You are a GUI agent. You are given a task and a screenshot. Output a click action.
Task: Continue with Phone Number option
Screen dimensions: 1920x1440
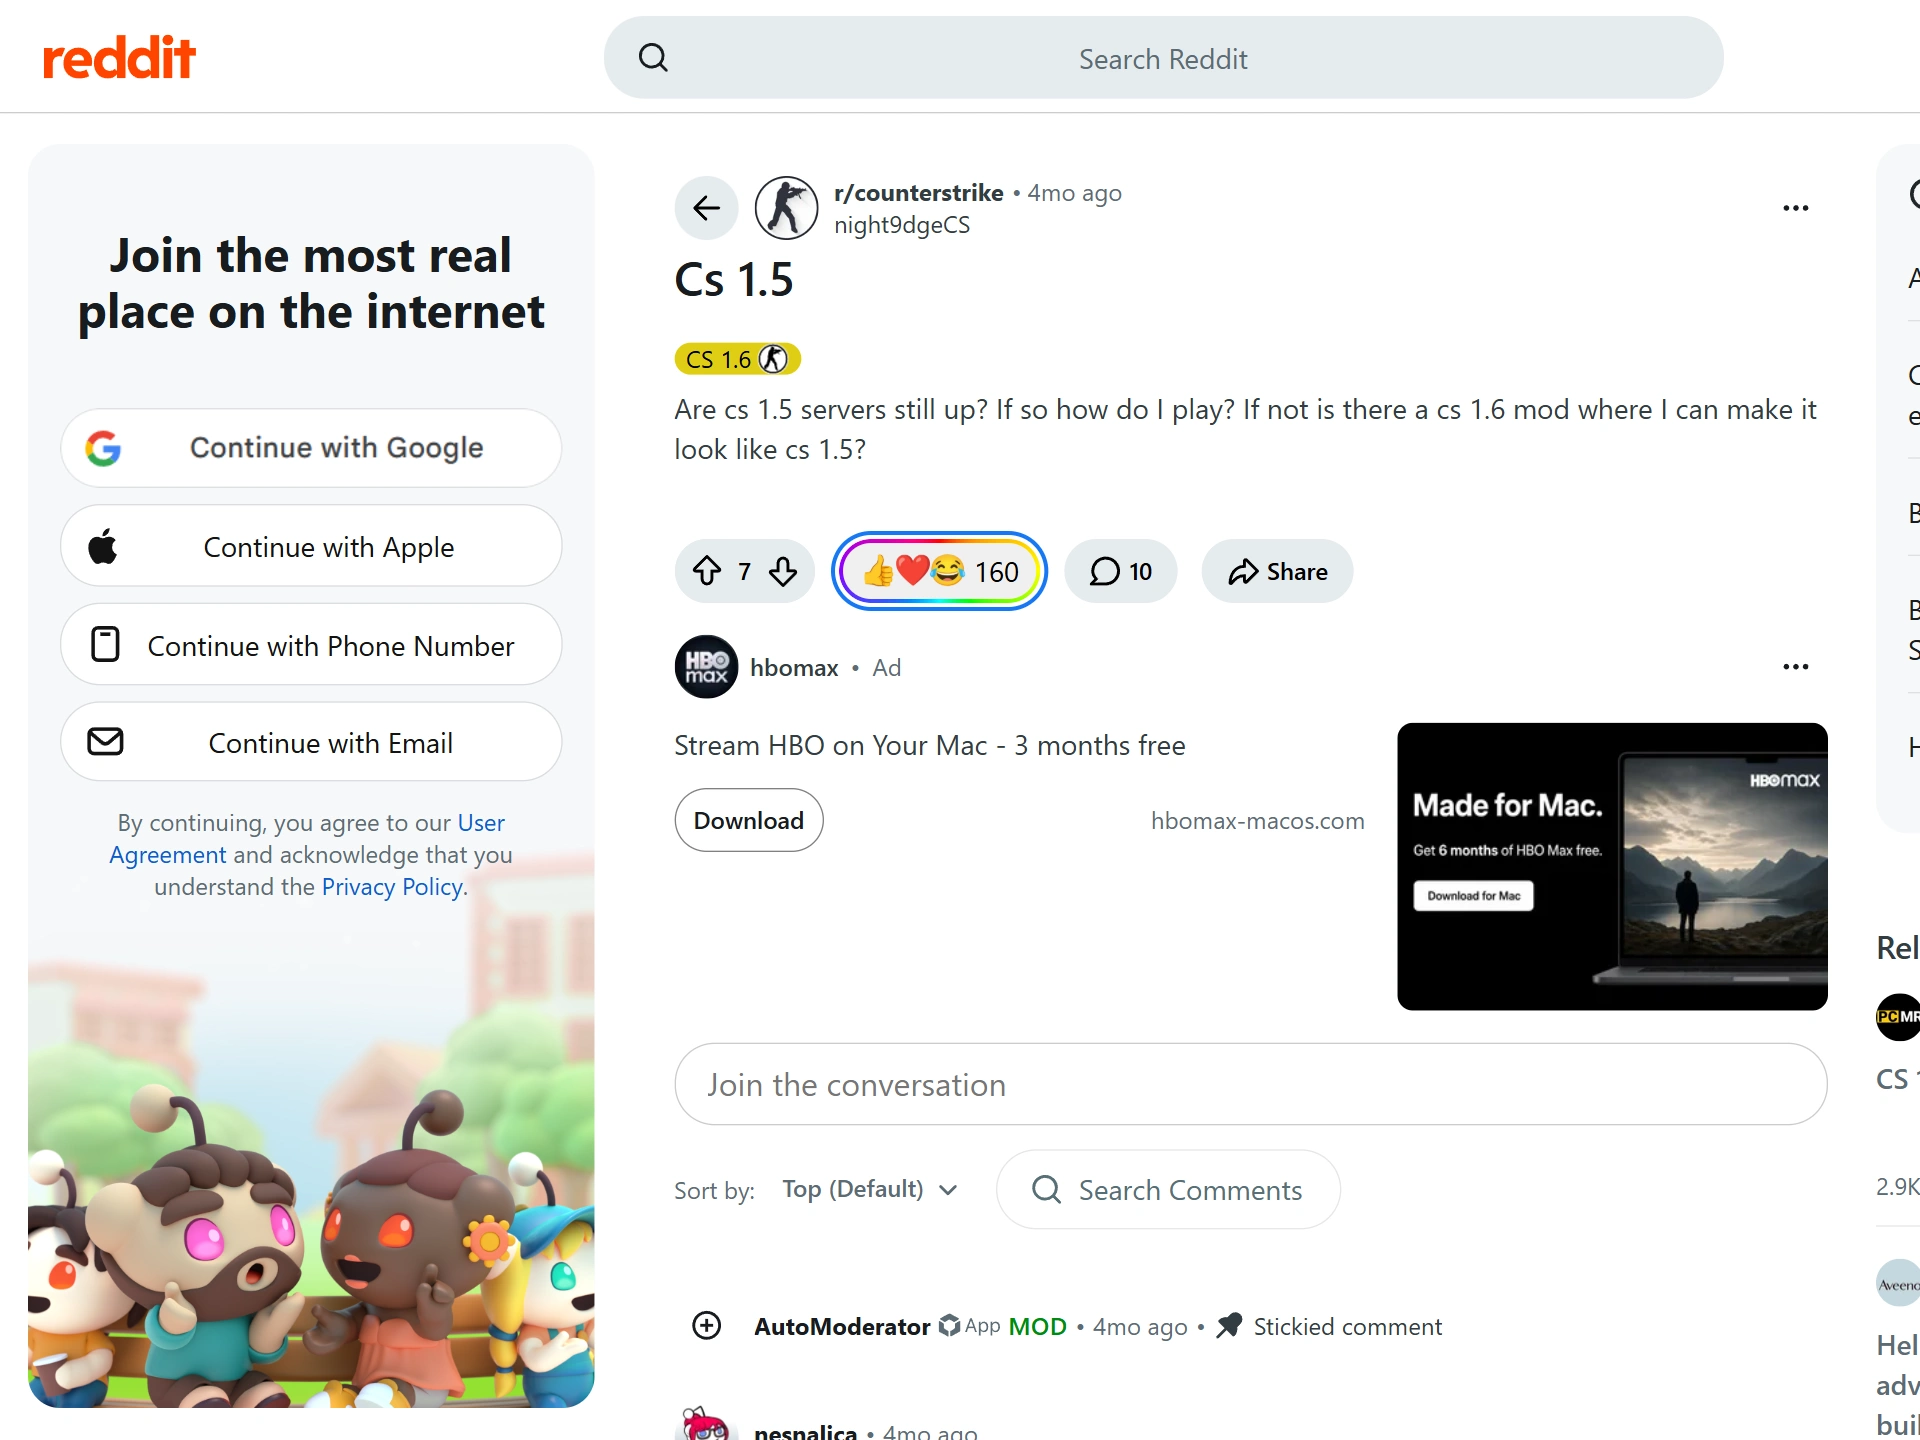[x=311, y=645]
